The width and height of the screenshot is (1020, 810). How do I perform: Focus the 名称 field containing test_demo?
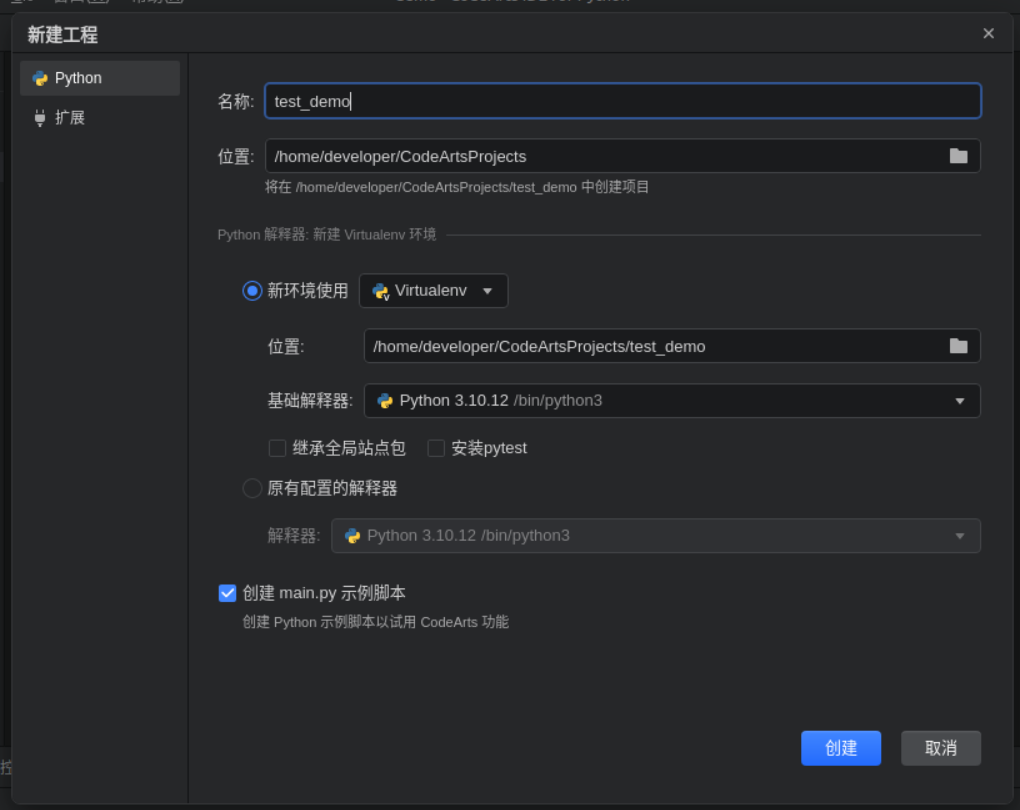(x=623, y=101)
